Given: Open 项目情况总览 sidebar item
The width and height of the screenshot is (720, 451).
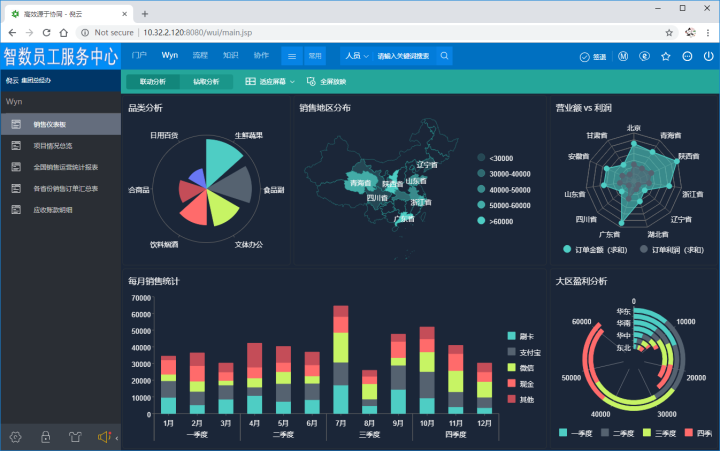Looking at the screenshot, I should point(61,146).
